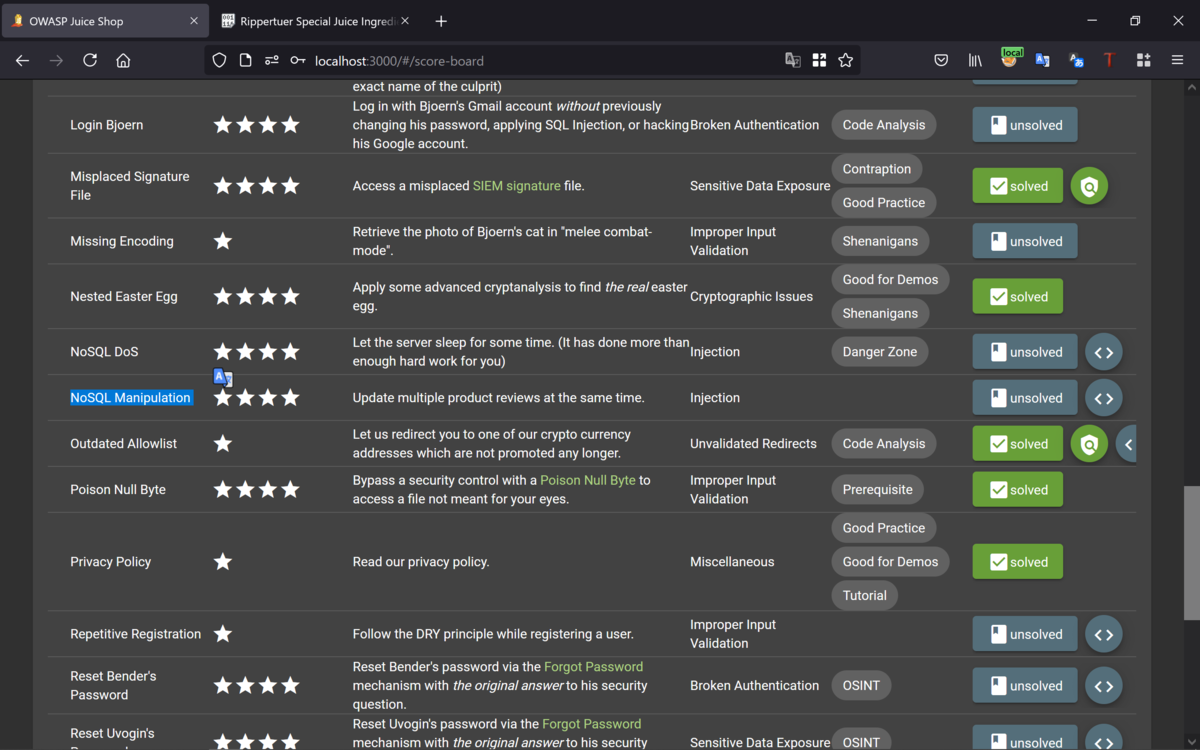Select the Contraption tag
The width and height of the screenshot is (1200, 750).
(x=877, y=169)
